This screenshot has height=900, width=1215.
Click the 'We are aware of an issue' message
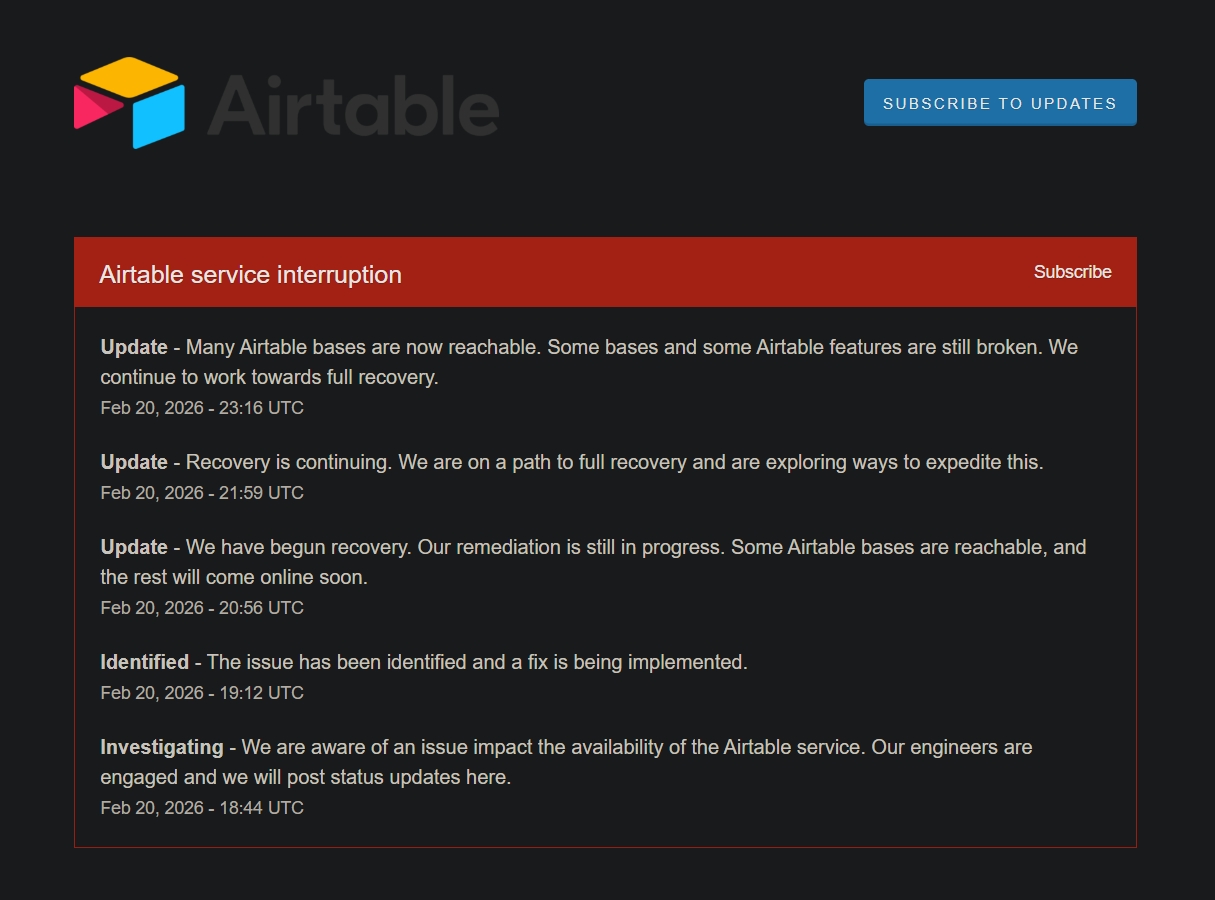click(x=636, y=748)
